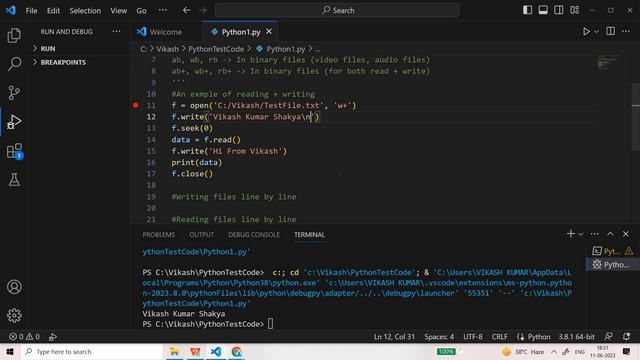The image size is (640, 360).
Task: Switch to the PROBLEMS panel tab
Action: point(159,235)
